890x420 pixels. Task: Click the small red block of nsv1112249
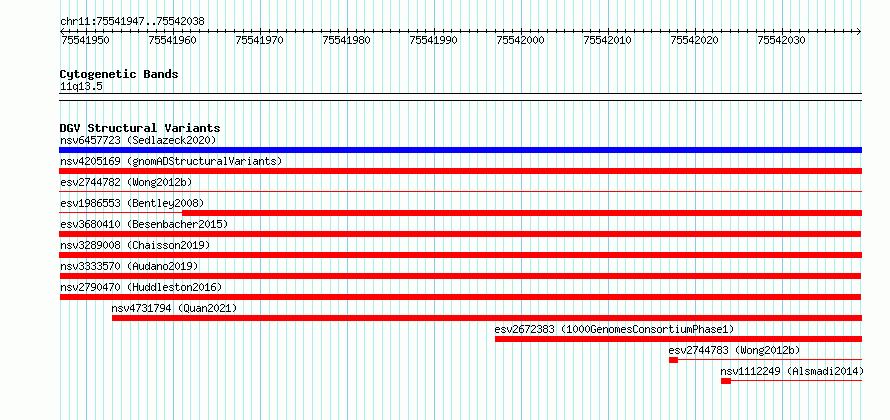pos(725,381)
